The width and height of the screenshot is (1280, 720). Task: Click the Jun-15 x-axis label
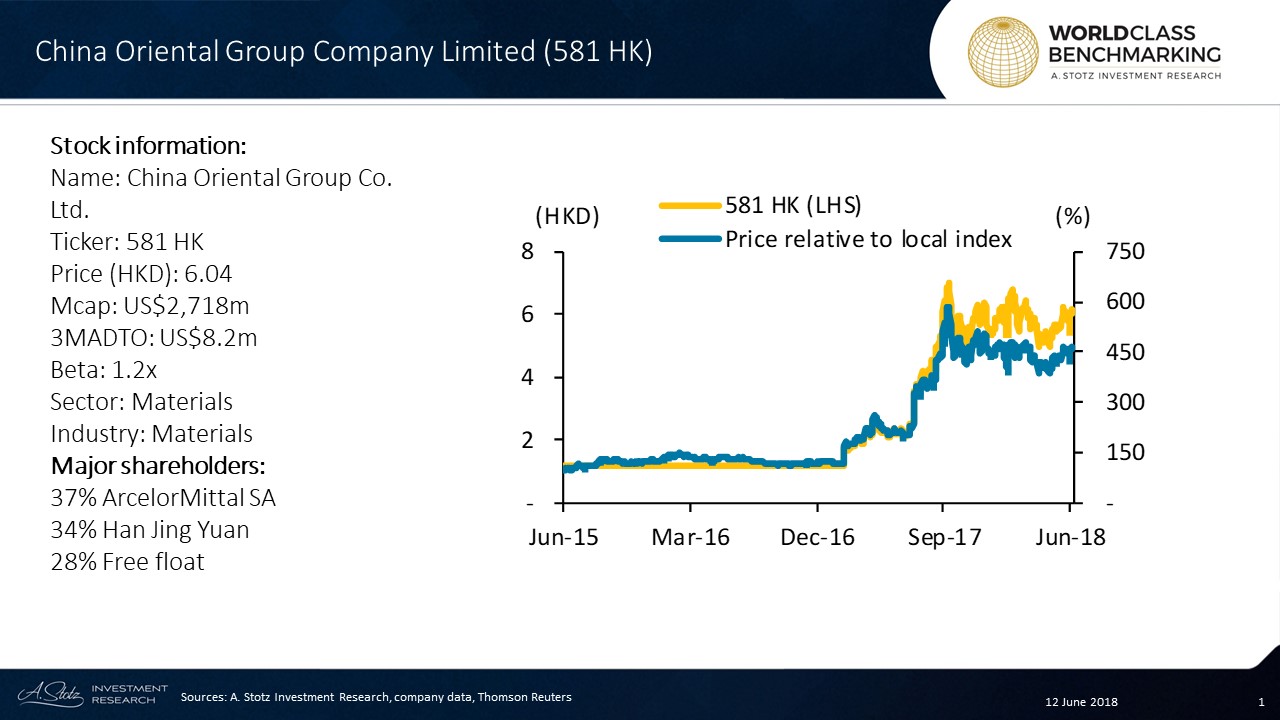tap(563, 537)
